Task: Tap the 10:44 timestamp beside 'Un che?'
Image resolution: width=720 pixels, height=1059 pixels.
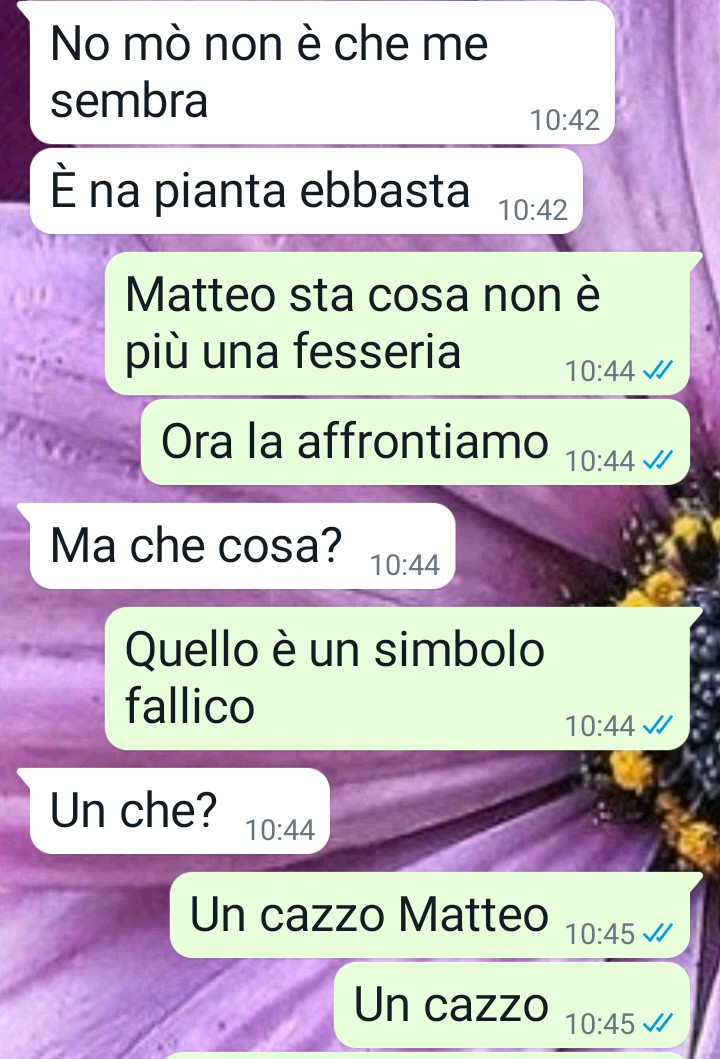Action: tap(280, 829)
